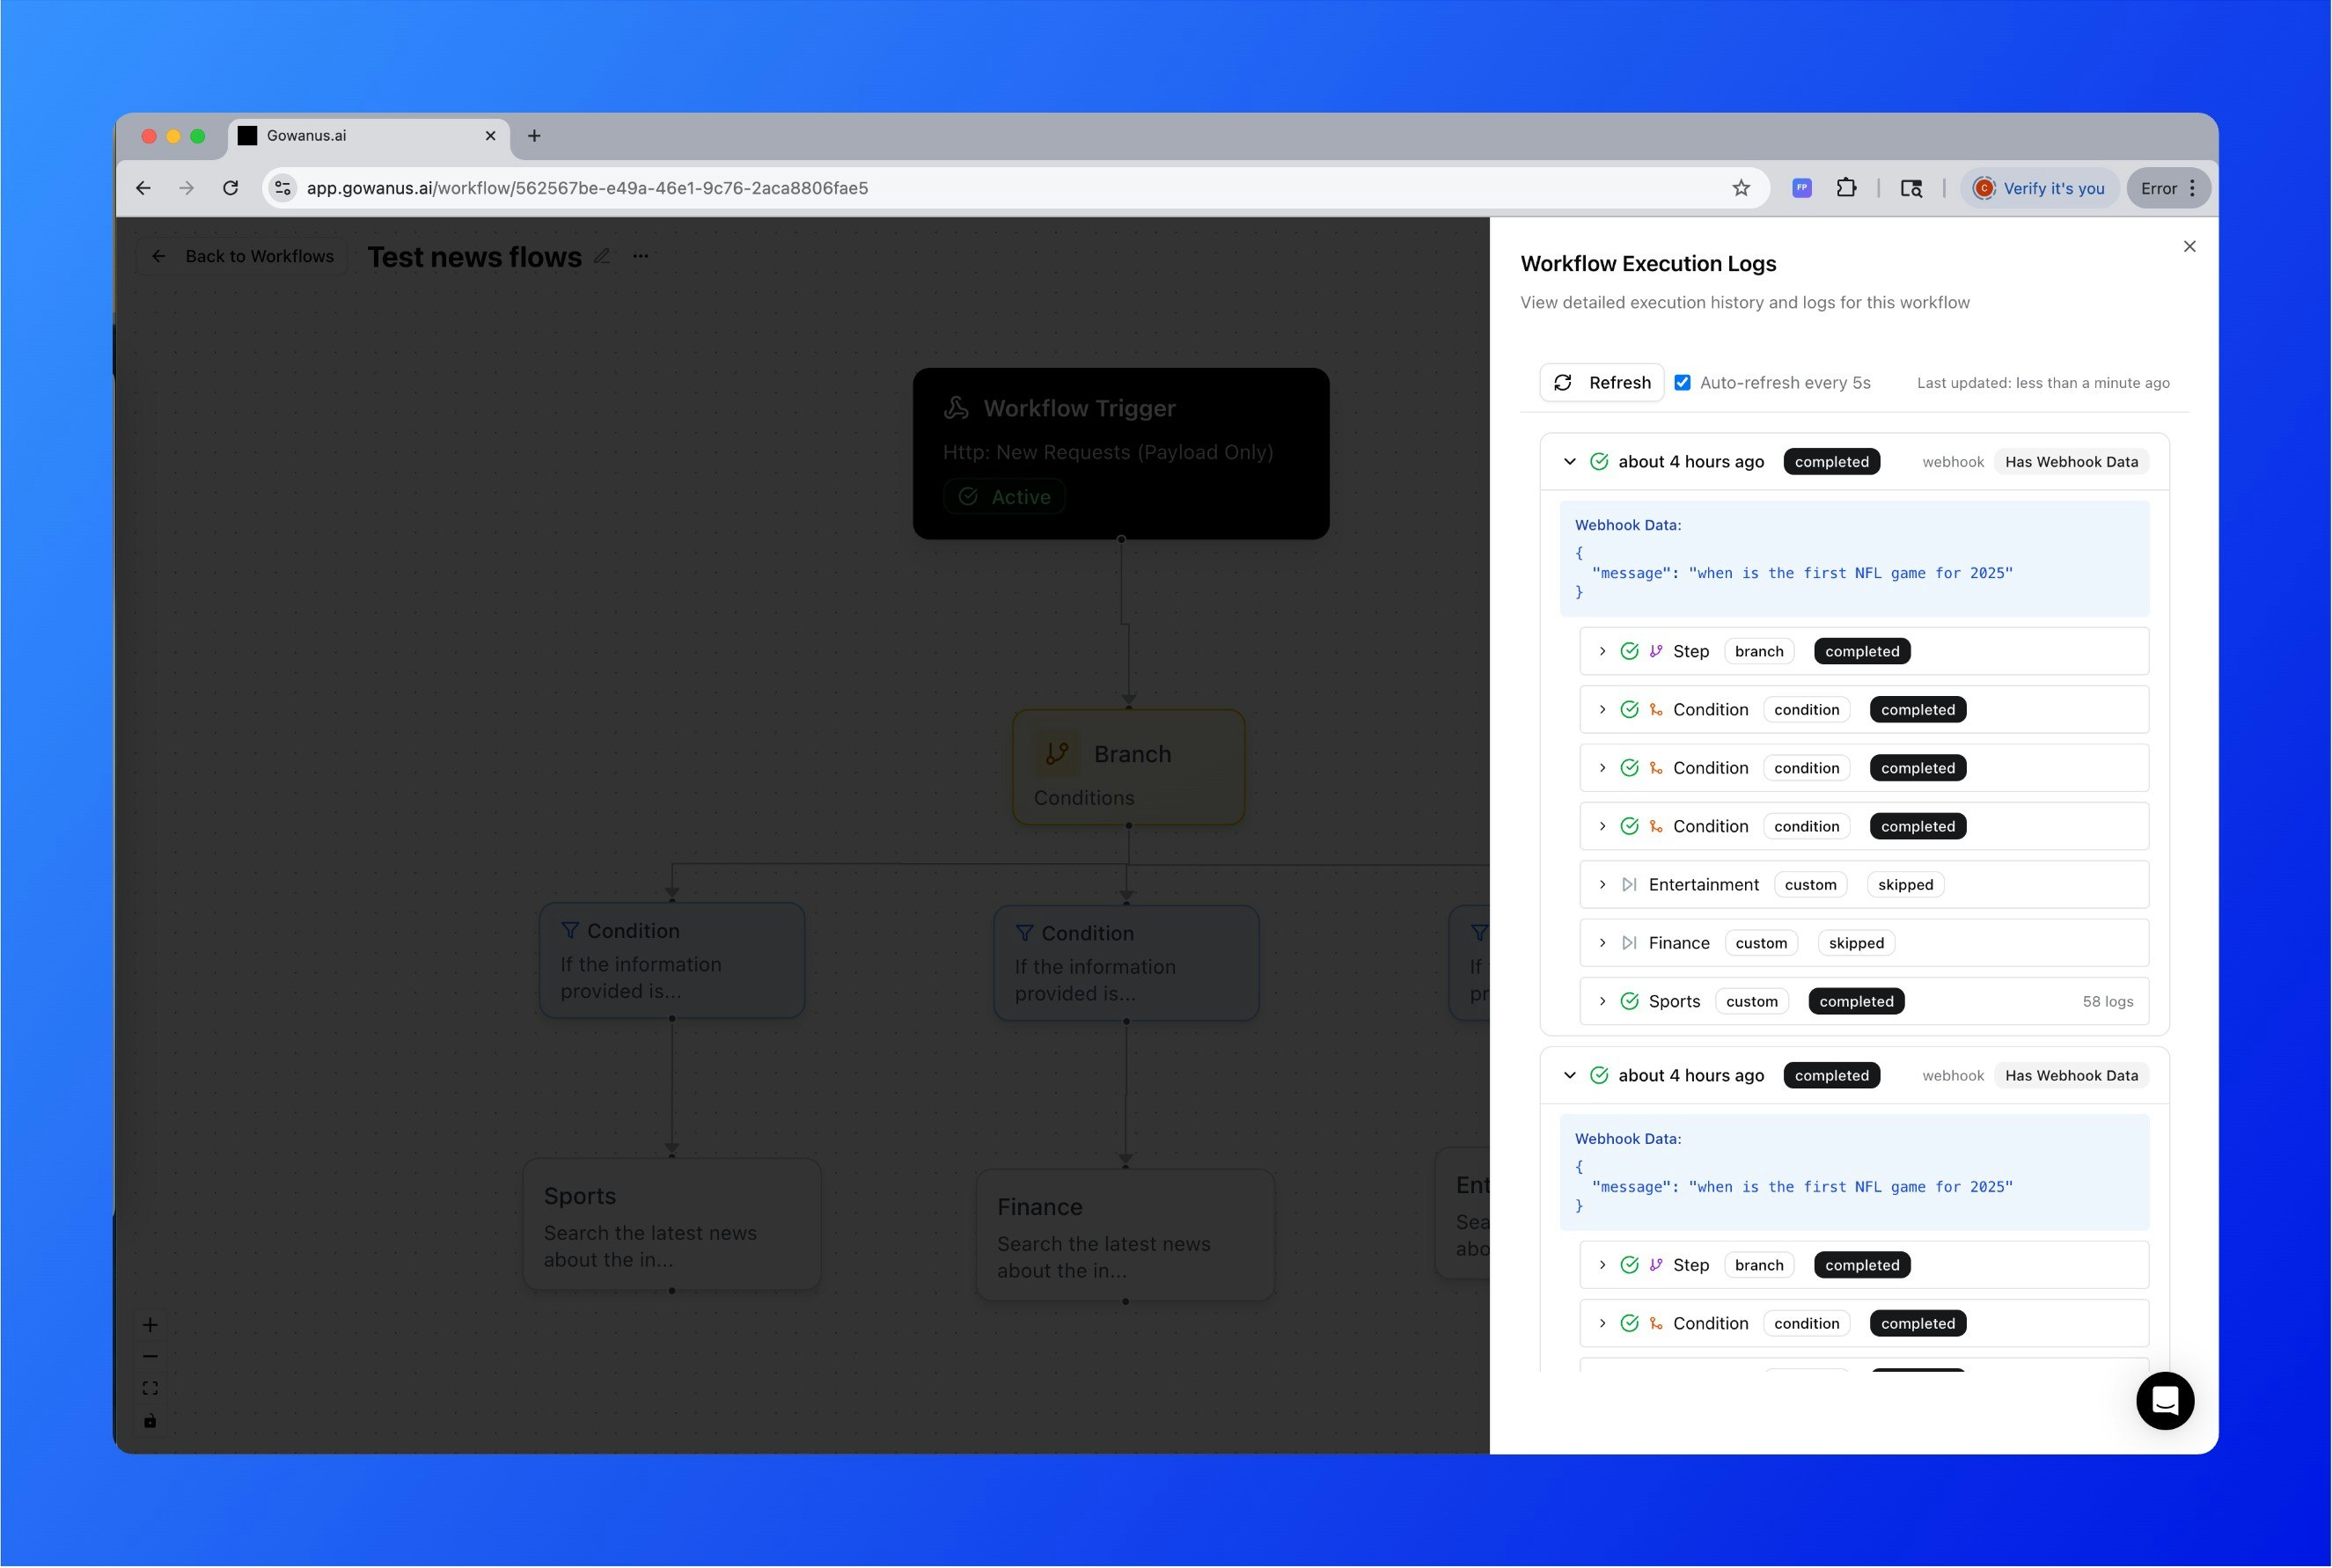Screen dimensions: 2332x1568
Task: Zoom in on the canvas with plus
Action: point(150,1325)
